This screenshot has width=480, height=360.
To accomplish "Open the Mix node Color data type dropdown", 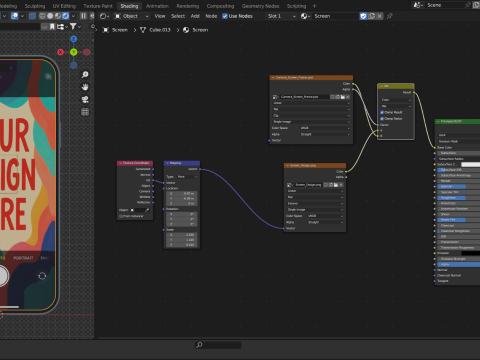I will 396,100.
